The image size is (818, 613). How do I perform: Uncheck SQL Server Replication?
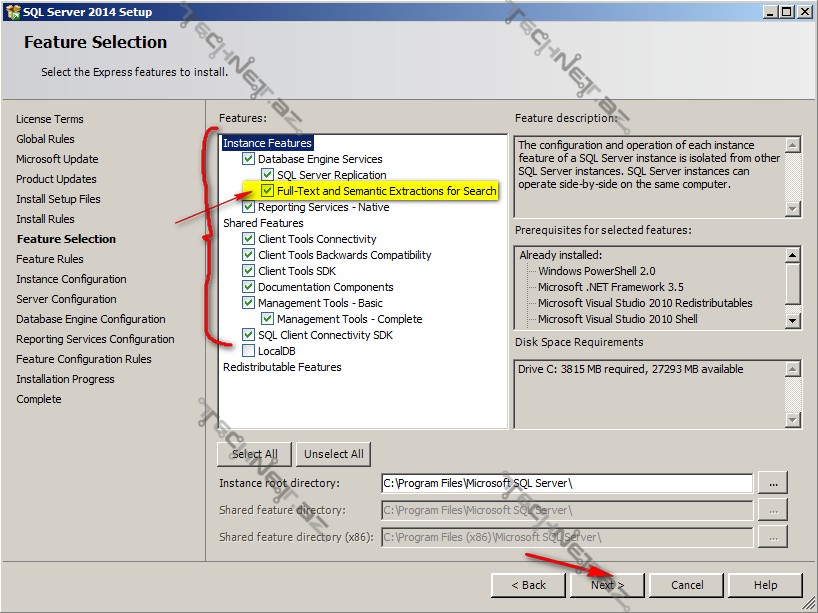click(267, 174)
